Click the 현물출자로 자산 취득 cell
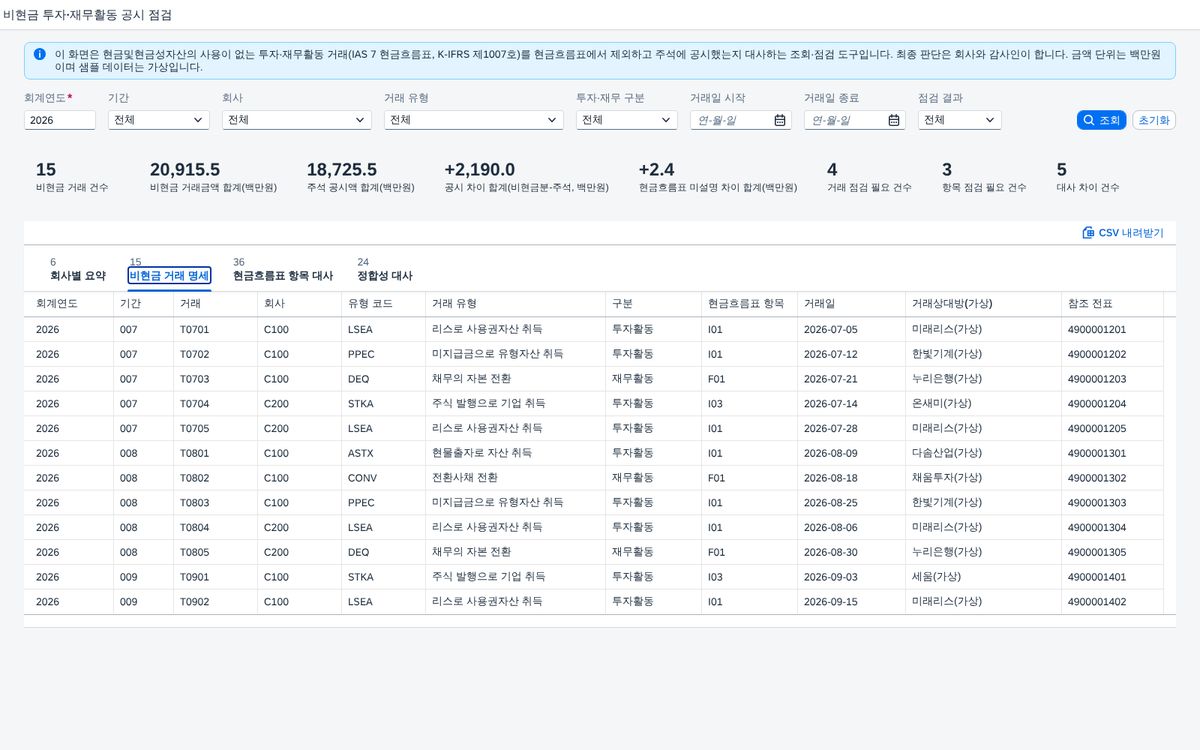Image resolution: width=1200 pixels, height=750 pixels. coord(482,453)
